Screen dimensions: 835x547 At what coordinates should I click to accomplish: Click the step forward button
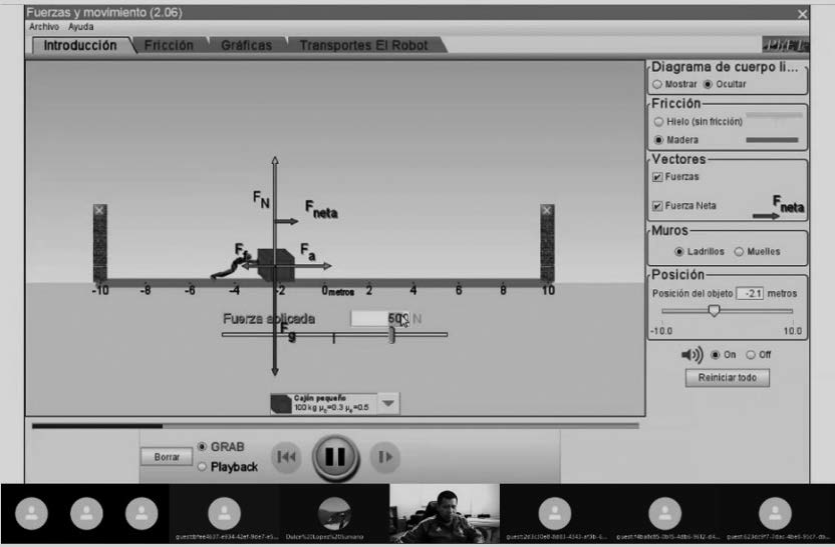(x=384, y=457)
